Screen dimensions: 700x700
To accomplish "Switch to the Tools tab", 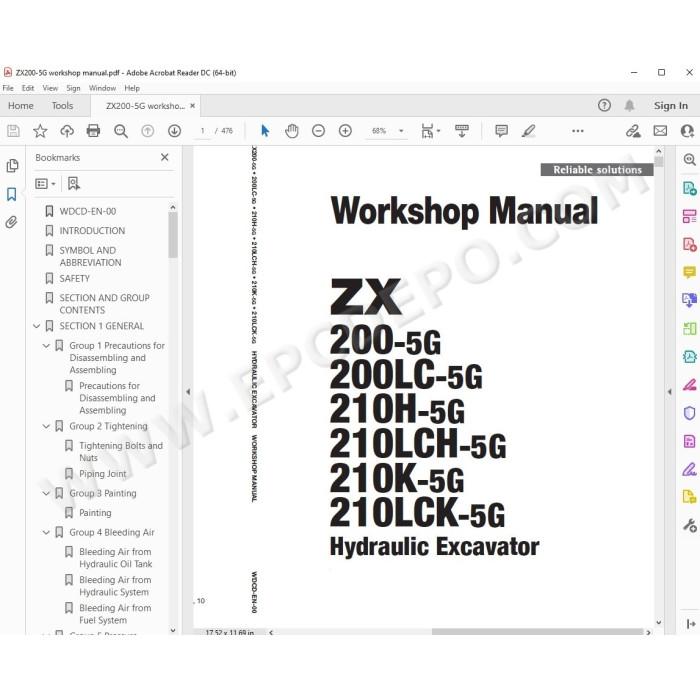I will coord(62,106).
